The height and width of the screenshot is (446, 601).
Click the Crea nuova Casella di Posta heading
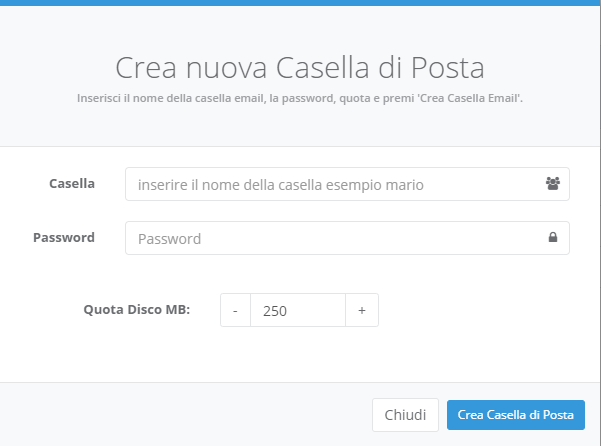click(x=300, y=67)
